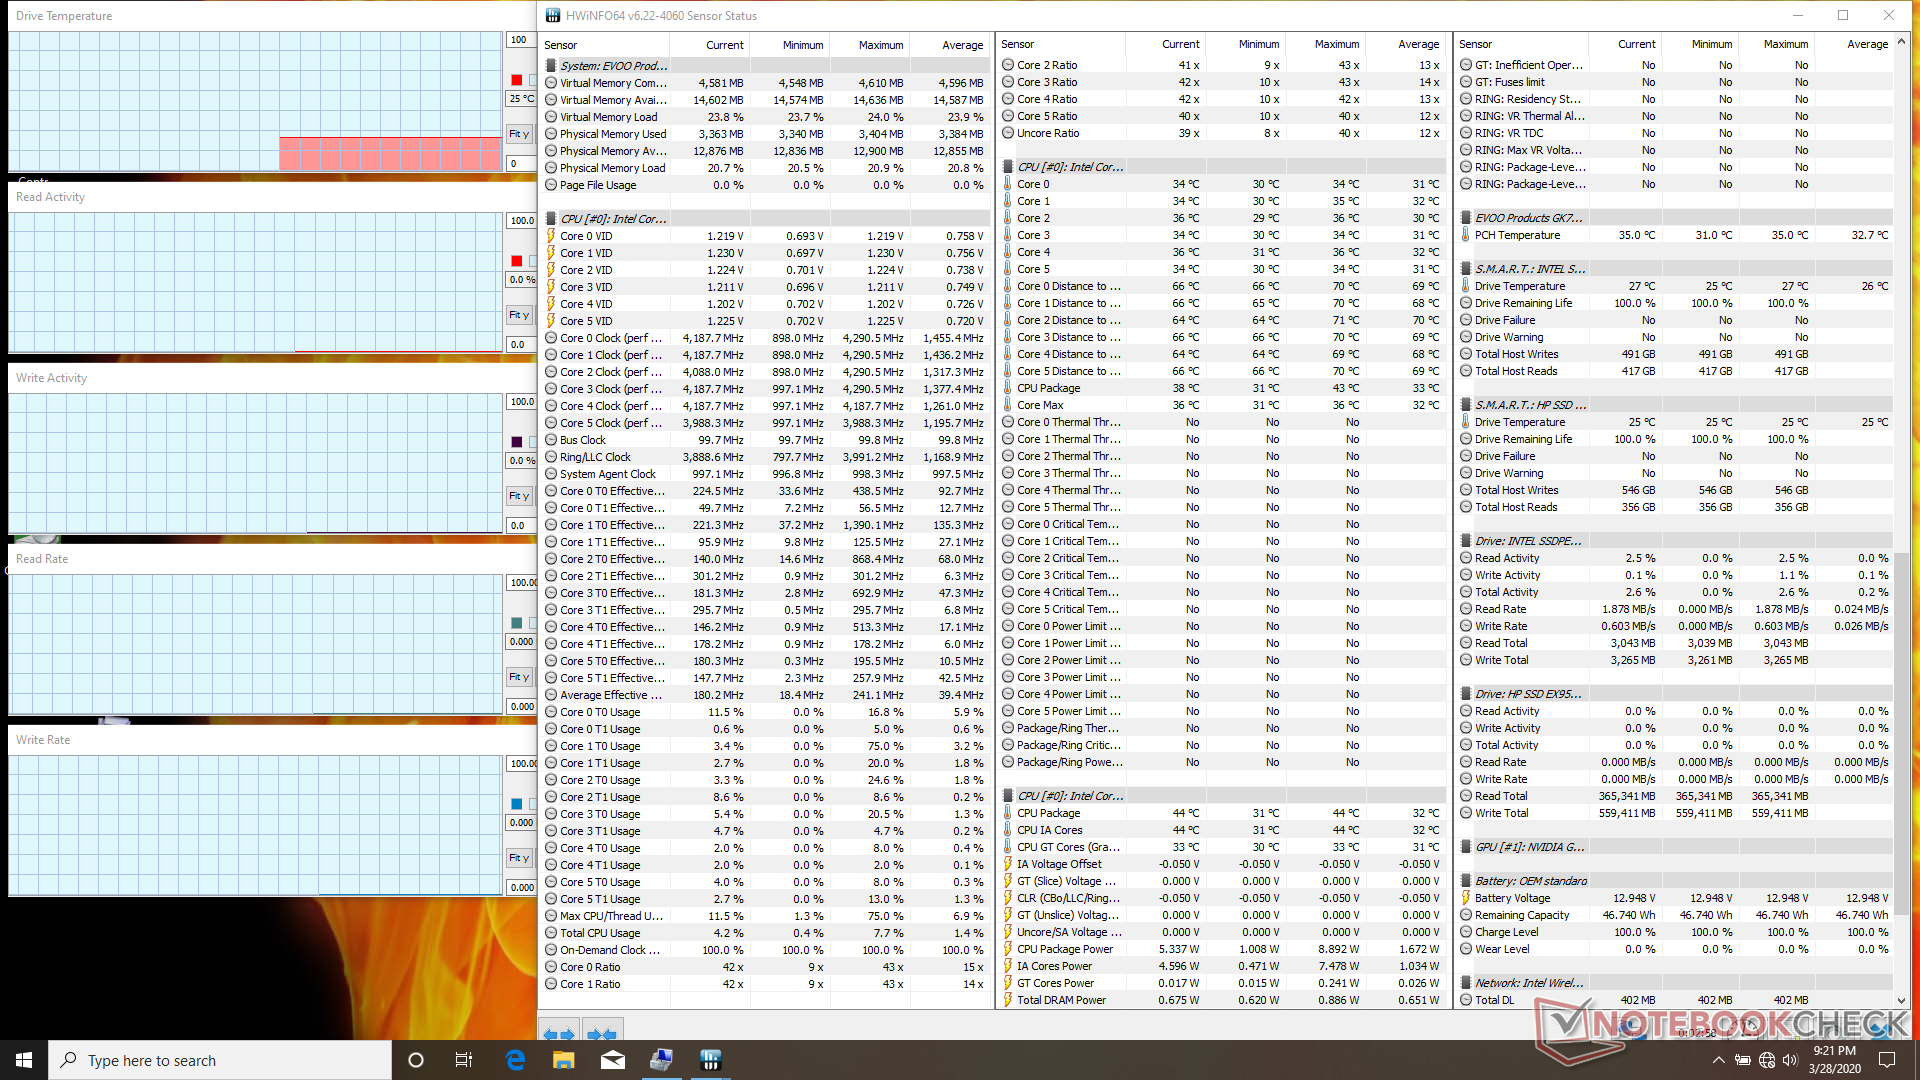This screenshot has width=1920, height=1080.
Task: Click the PCH Temperature thermometer icon
Action: coord(1466,235)
